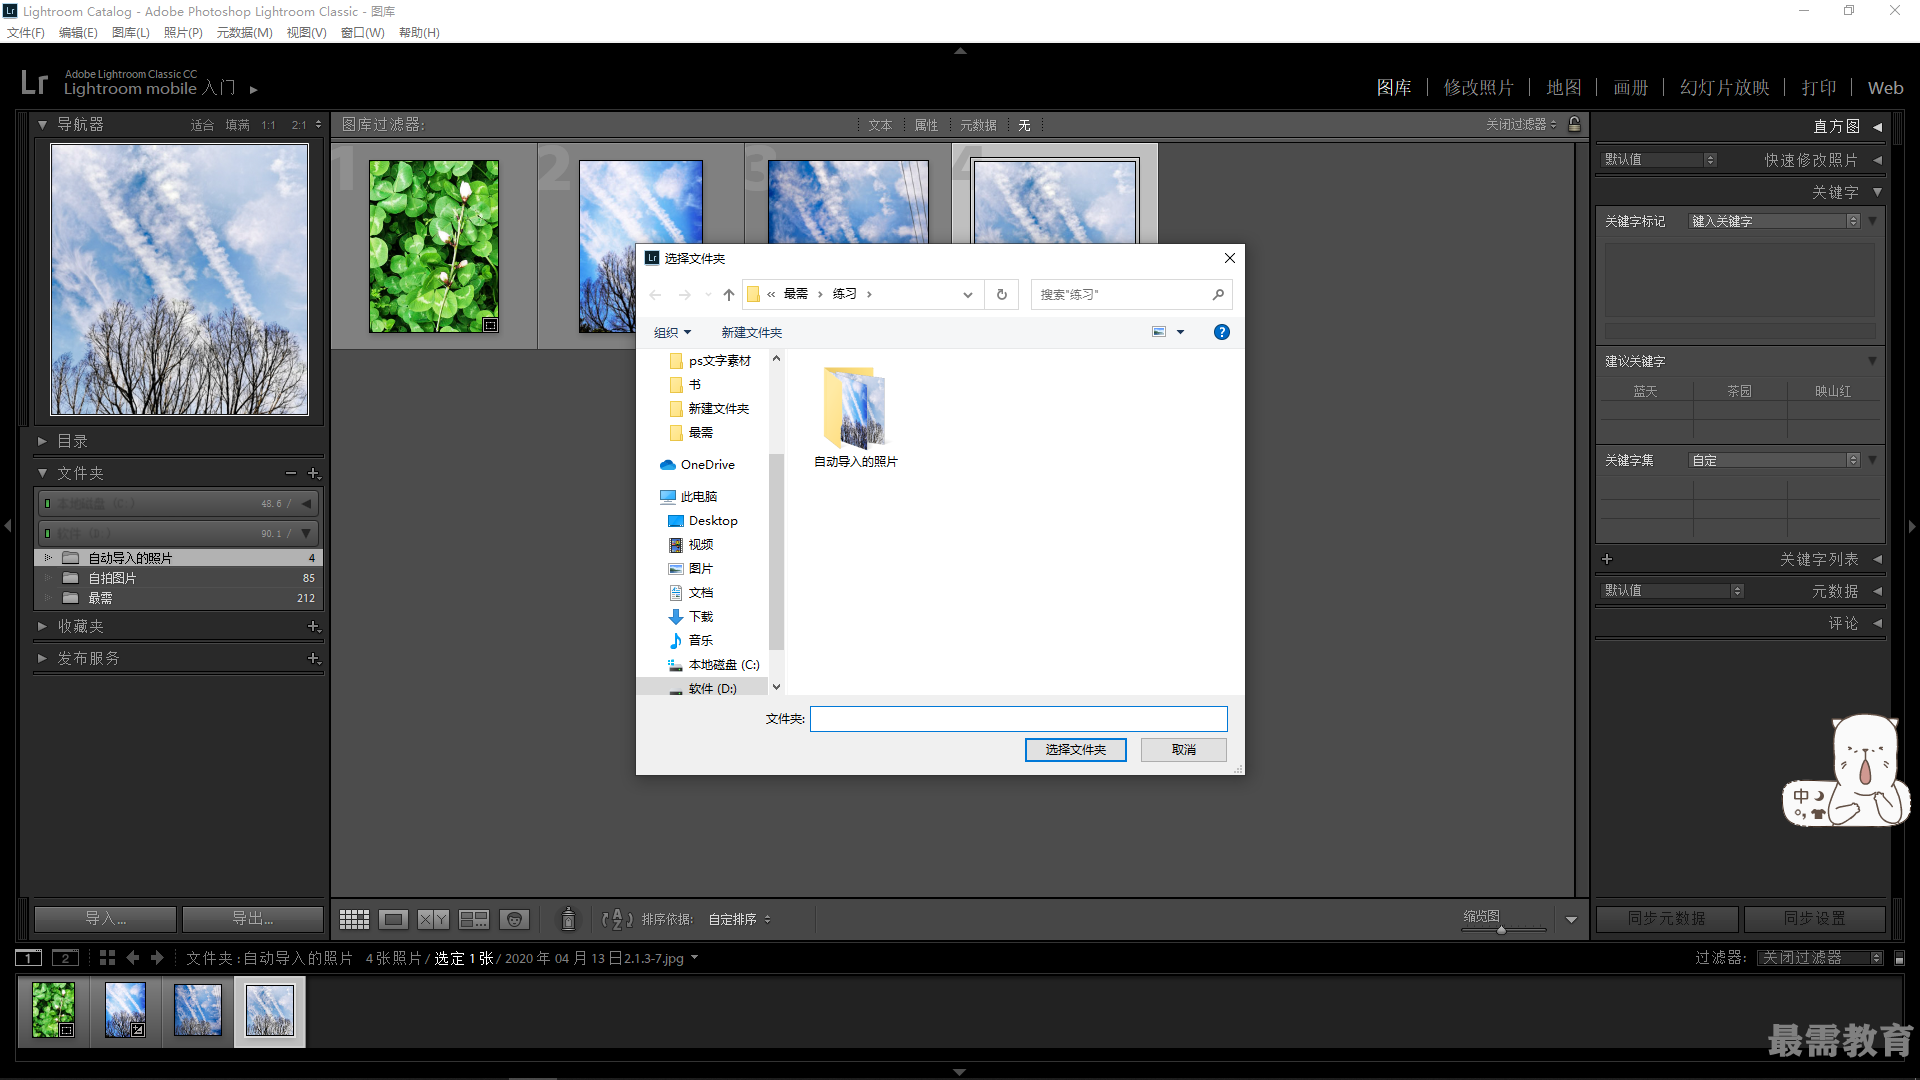Toggle 属性 filter in library filter bar
1920x1080 pixels.
[x=926, y=125]
